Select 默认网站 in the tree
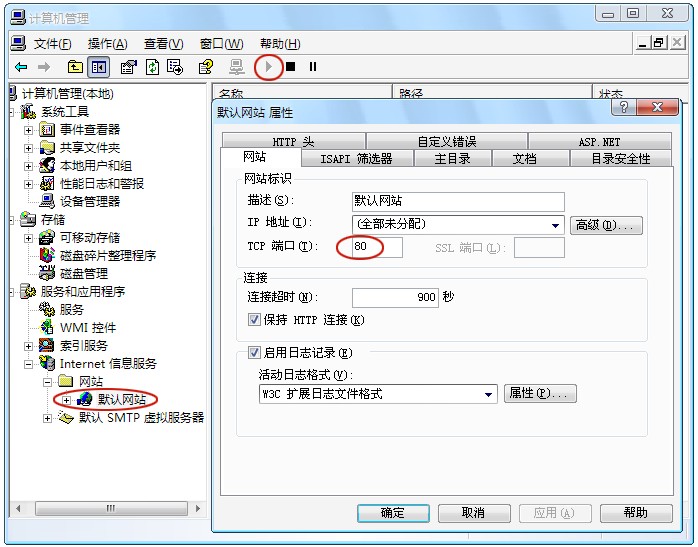 coord(122,399)
